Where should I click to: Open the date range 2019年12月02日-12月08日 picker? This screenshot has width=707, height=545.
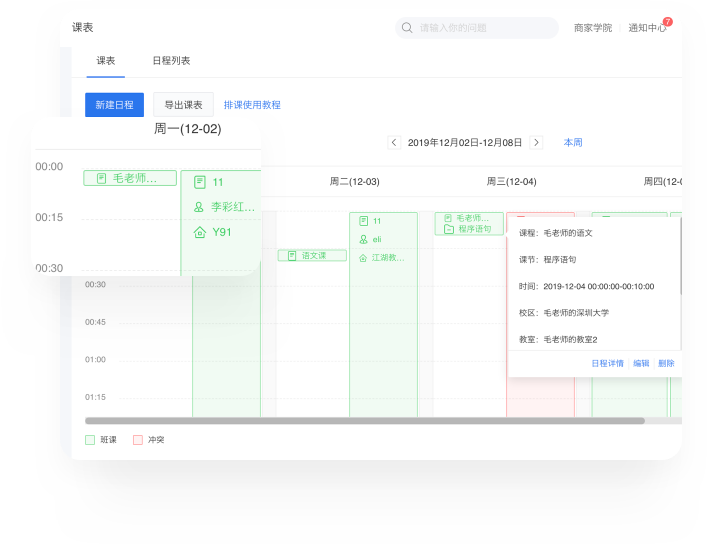[465, 143]
